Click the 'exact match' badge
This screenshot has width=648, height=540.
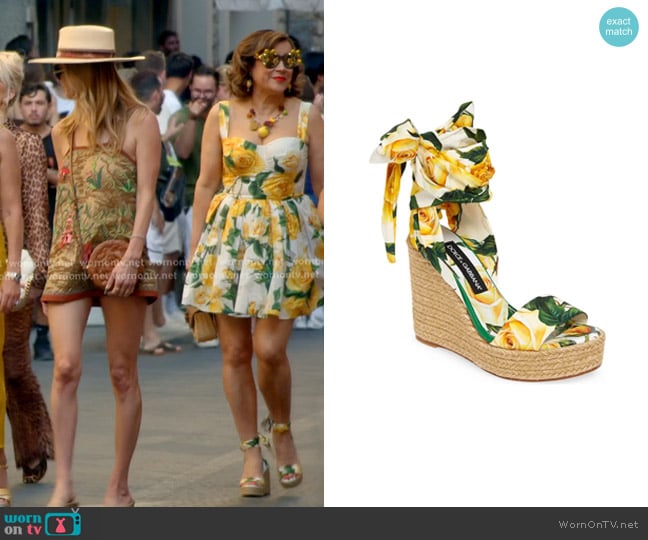tap(619, 26)
